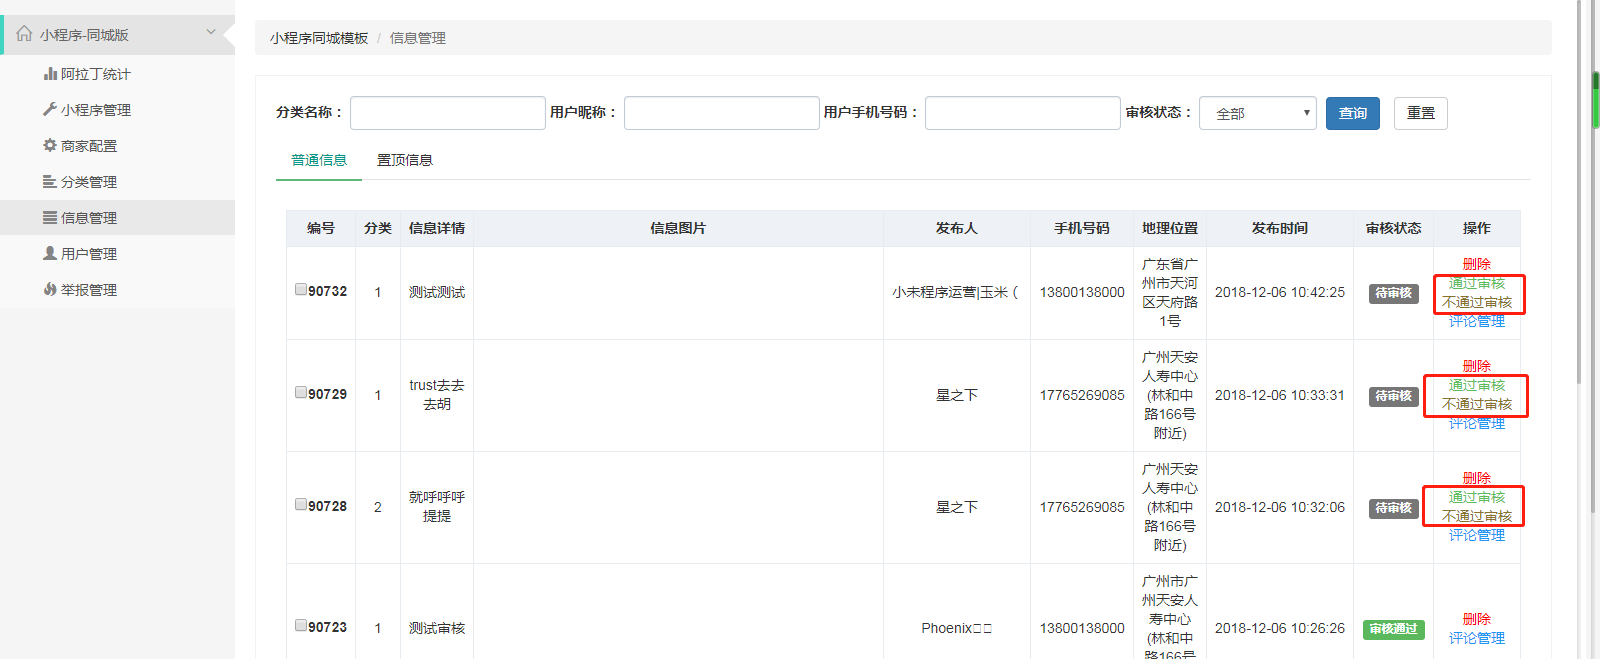Open the 审核状态 dropdown showing 全部
Viewport: 1600px width, 659px height.
1257,113
